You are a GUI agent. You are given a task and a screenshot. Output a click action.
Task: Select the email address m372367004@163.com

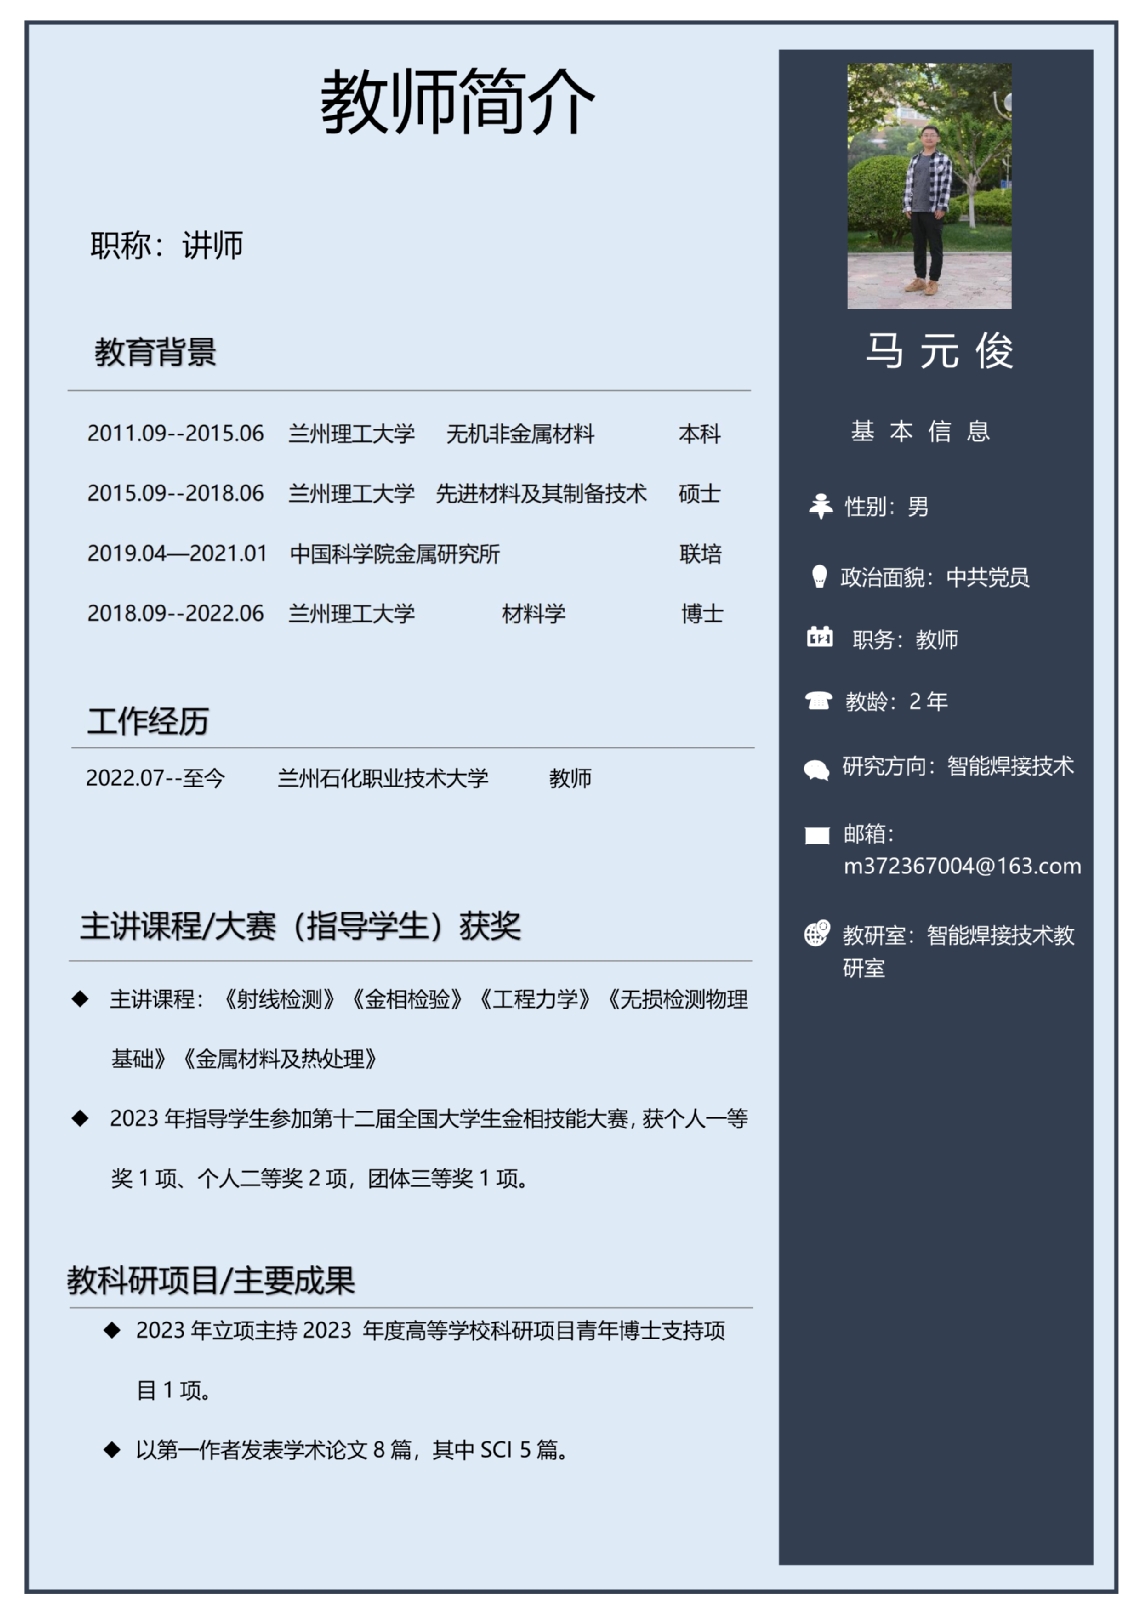pyautogui.click(x=961, y=866)
